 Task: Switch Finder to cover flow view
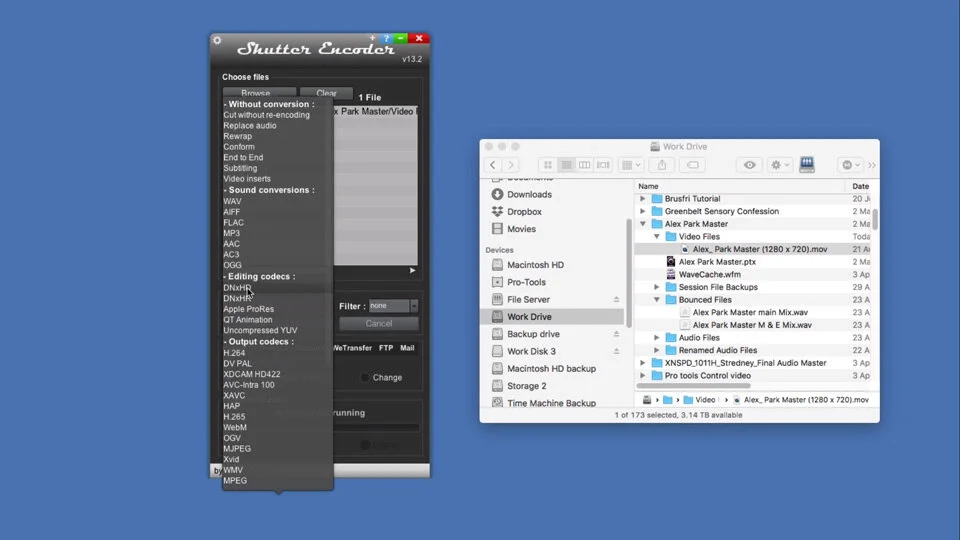tap(603, 165)
